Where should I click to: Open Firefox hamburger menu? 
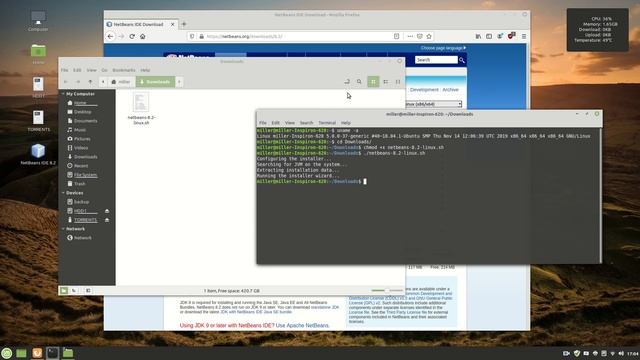tap(524, 36)
